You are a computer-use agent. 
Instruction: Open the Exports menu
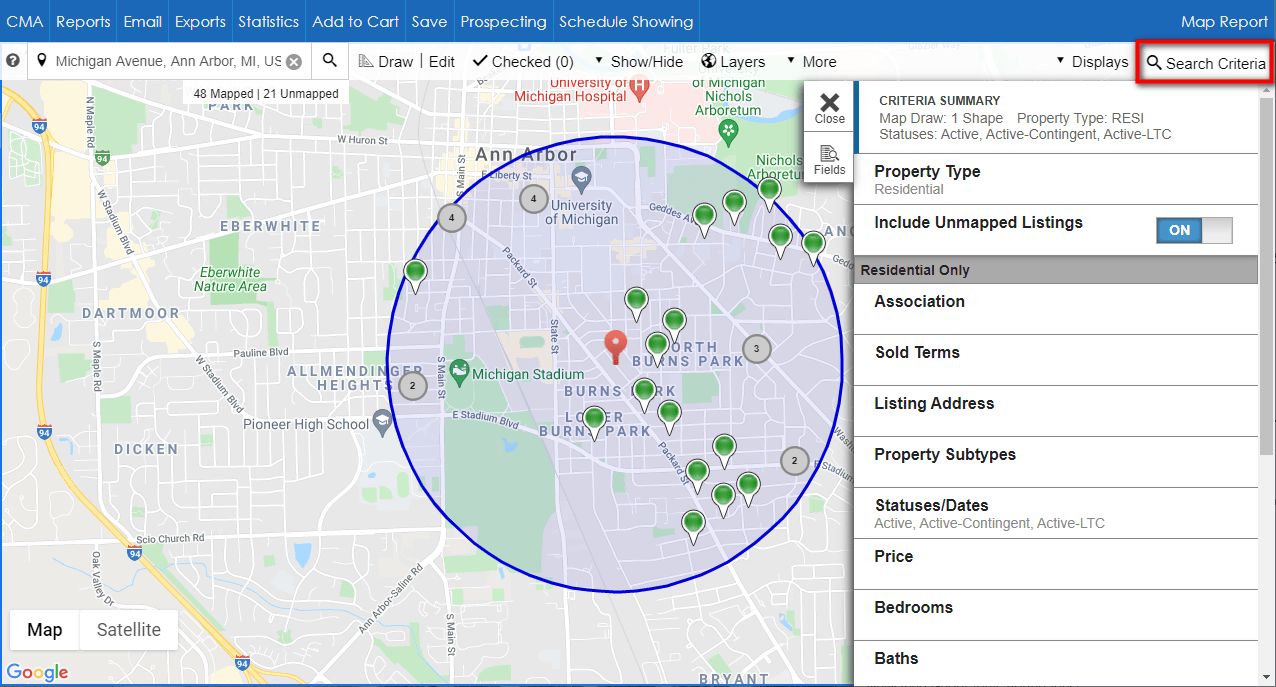point(200,21)
